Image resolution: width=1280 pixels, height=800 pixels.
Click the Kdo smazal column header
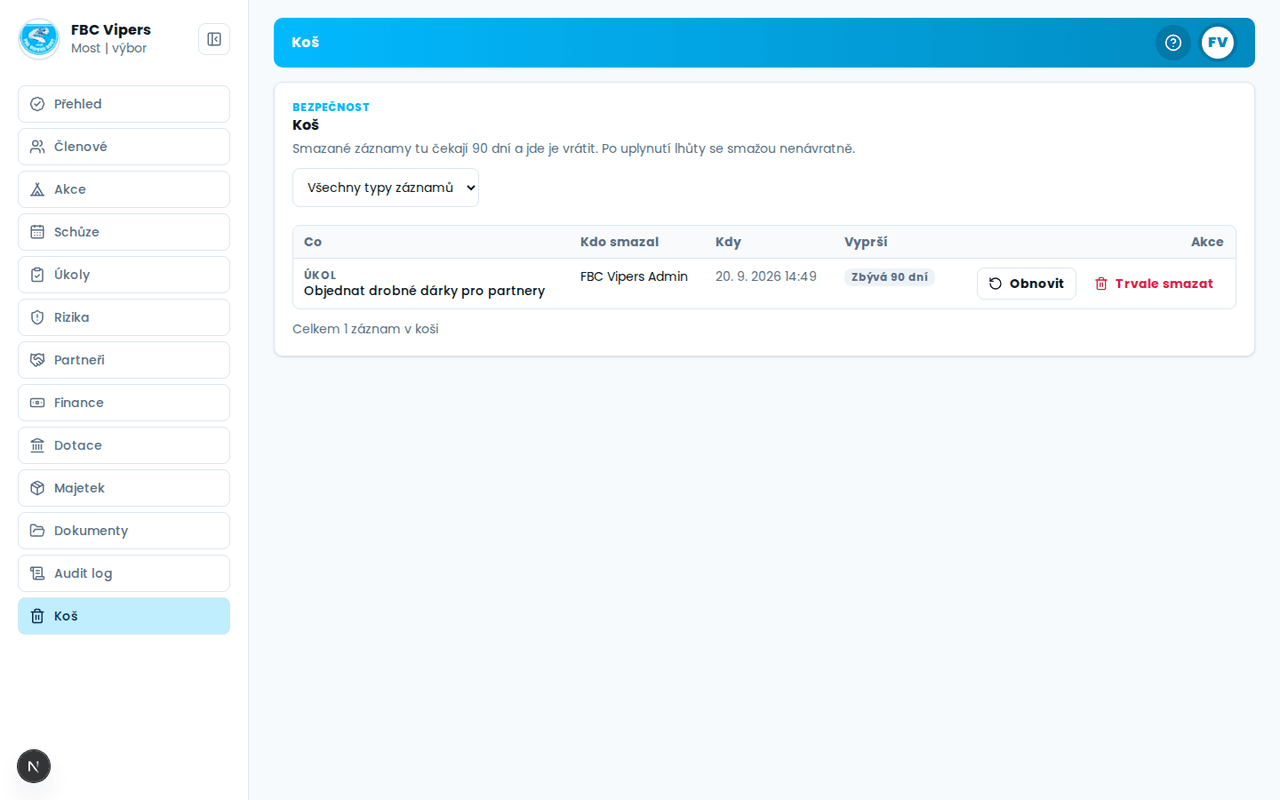point(619,242)
